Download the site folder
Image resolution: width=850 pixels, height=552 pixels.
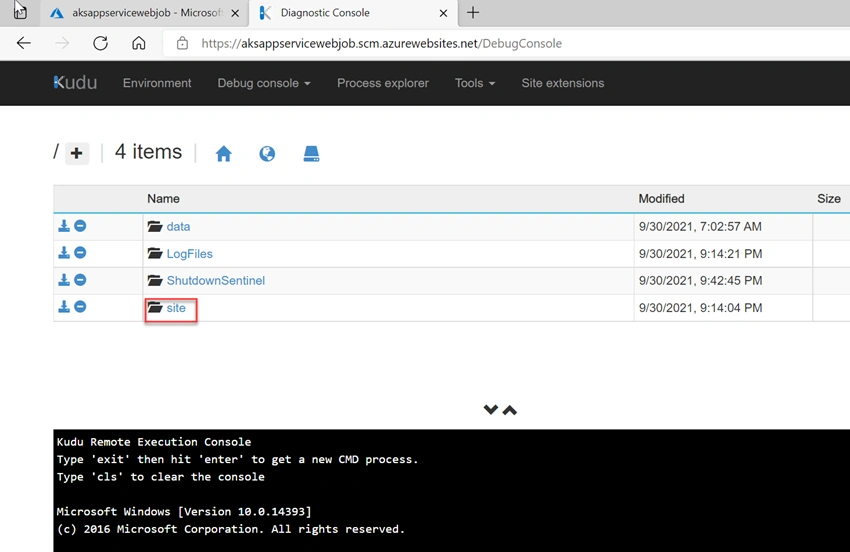[64, 307]
